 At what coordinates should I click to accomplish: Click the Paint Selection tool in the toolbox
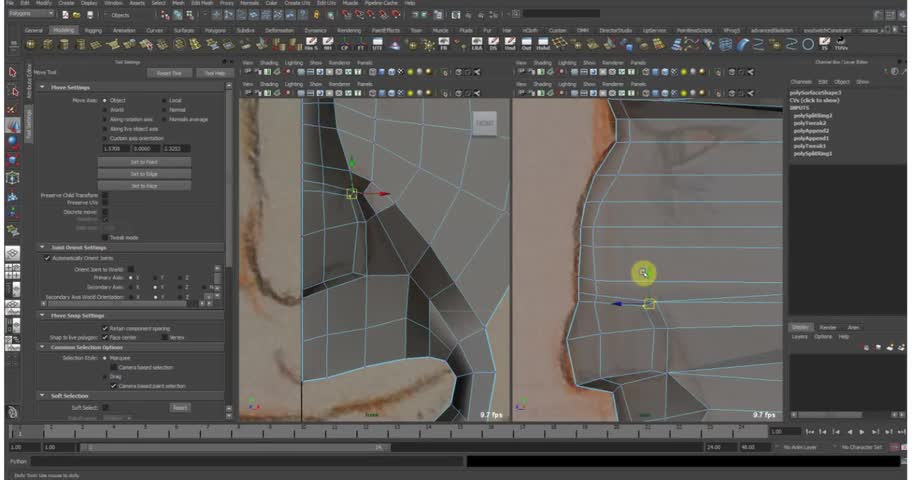[13, 107]
